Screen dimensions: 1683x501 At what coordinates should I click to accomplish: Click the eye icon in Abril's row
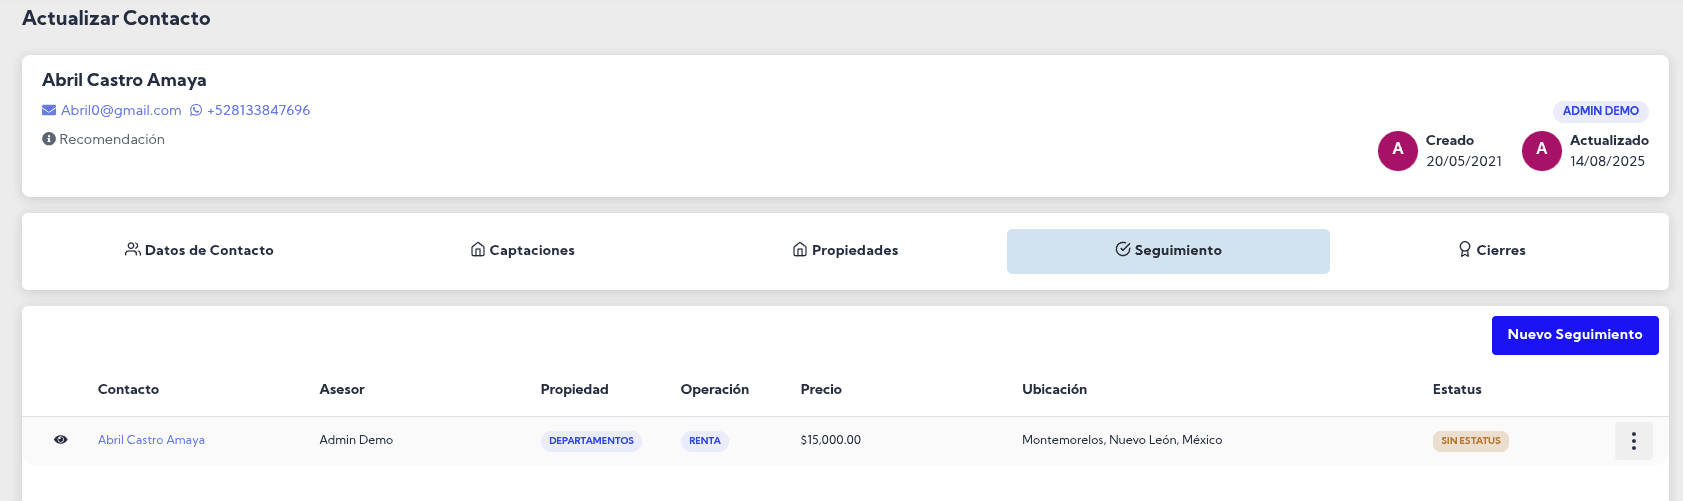tap(61, 440)
